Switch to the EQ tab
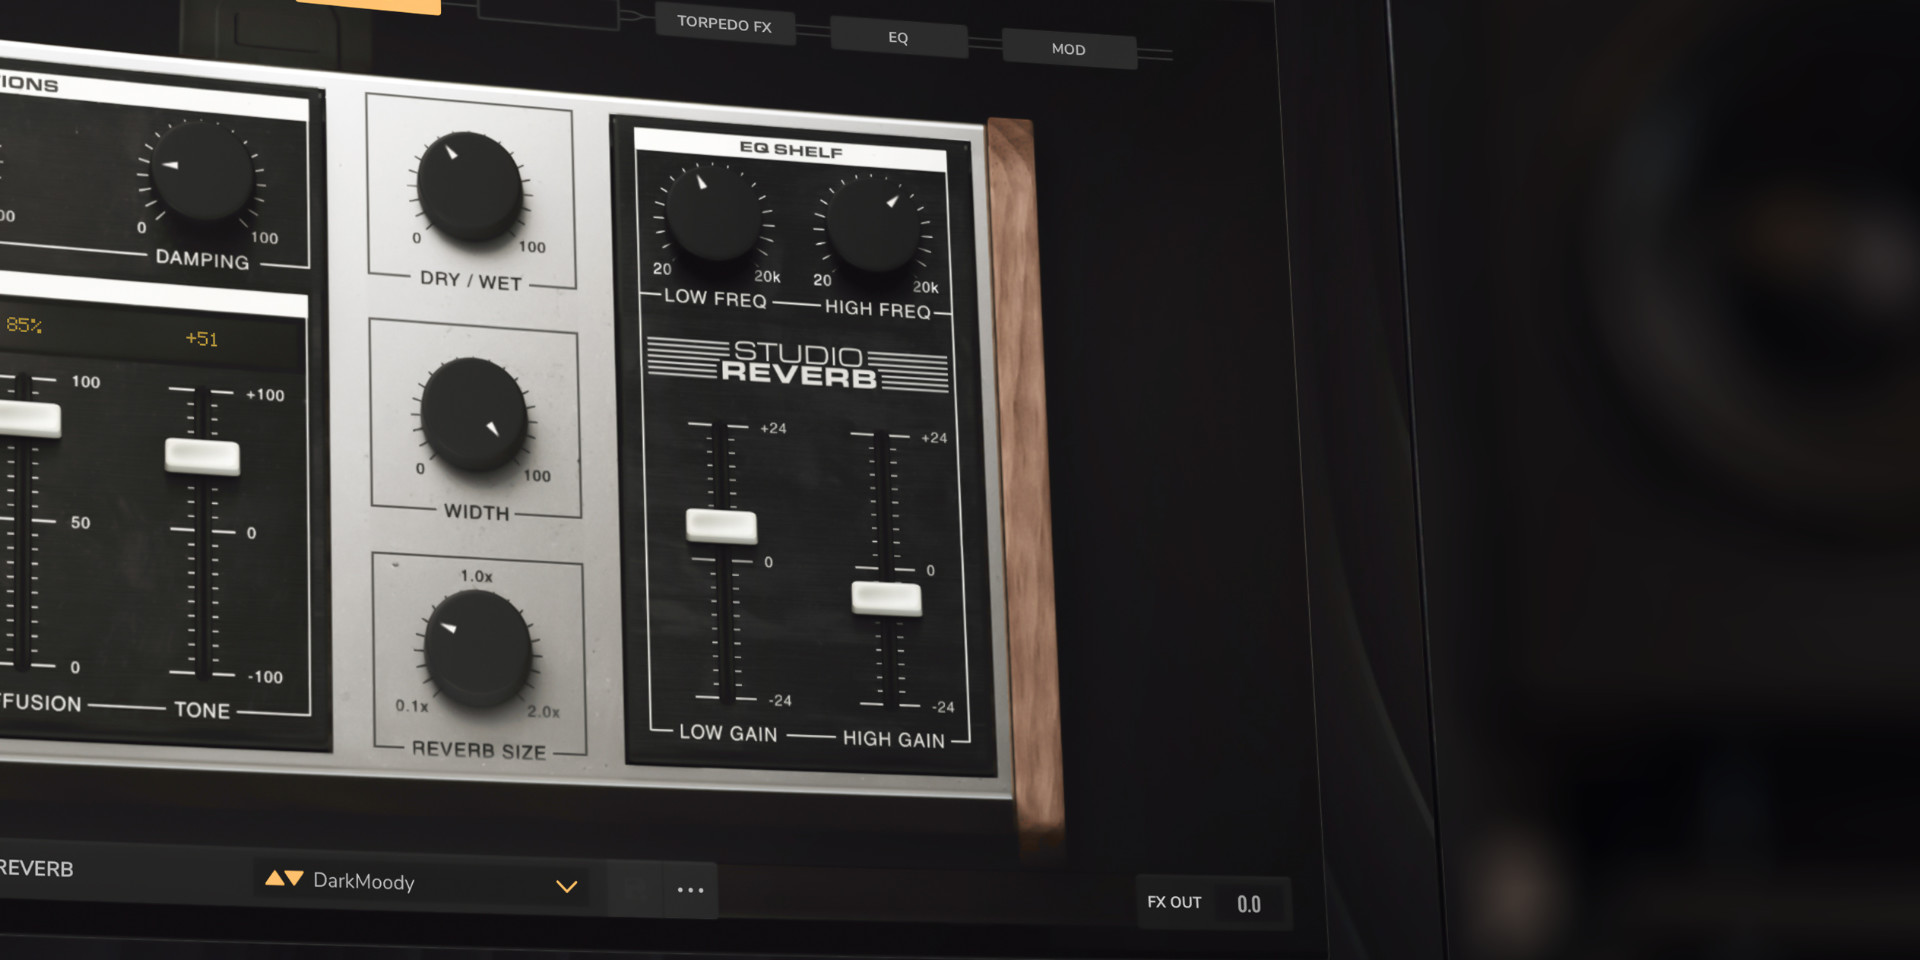Screen dimensions: 1920x960 898,37
